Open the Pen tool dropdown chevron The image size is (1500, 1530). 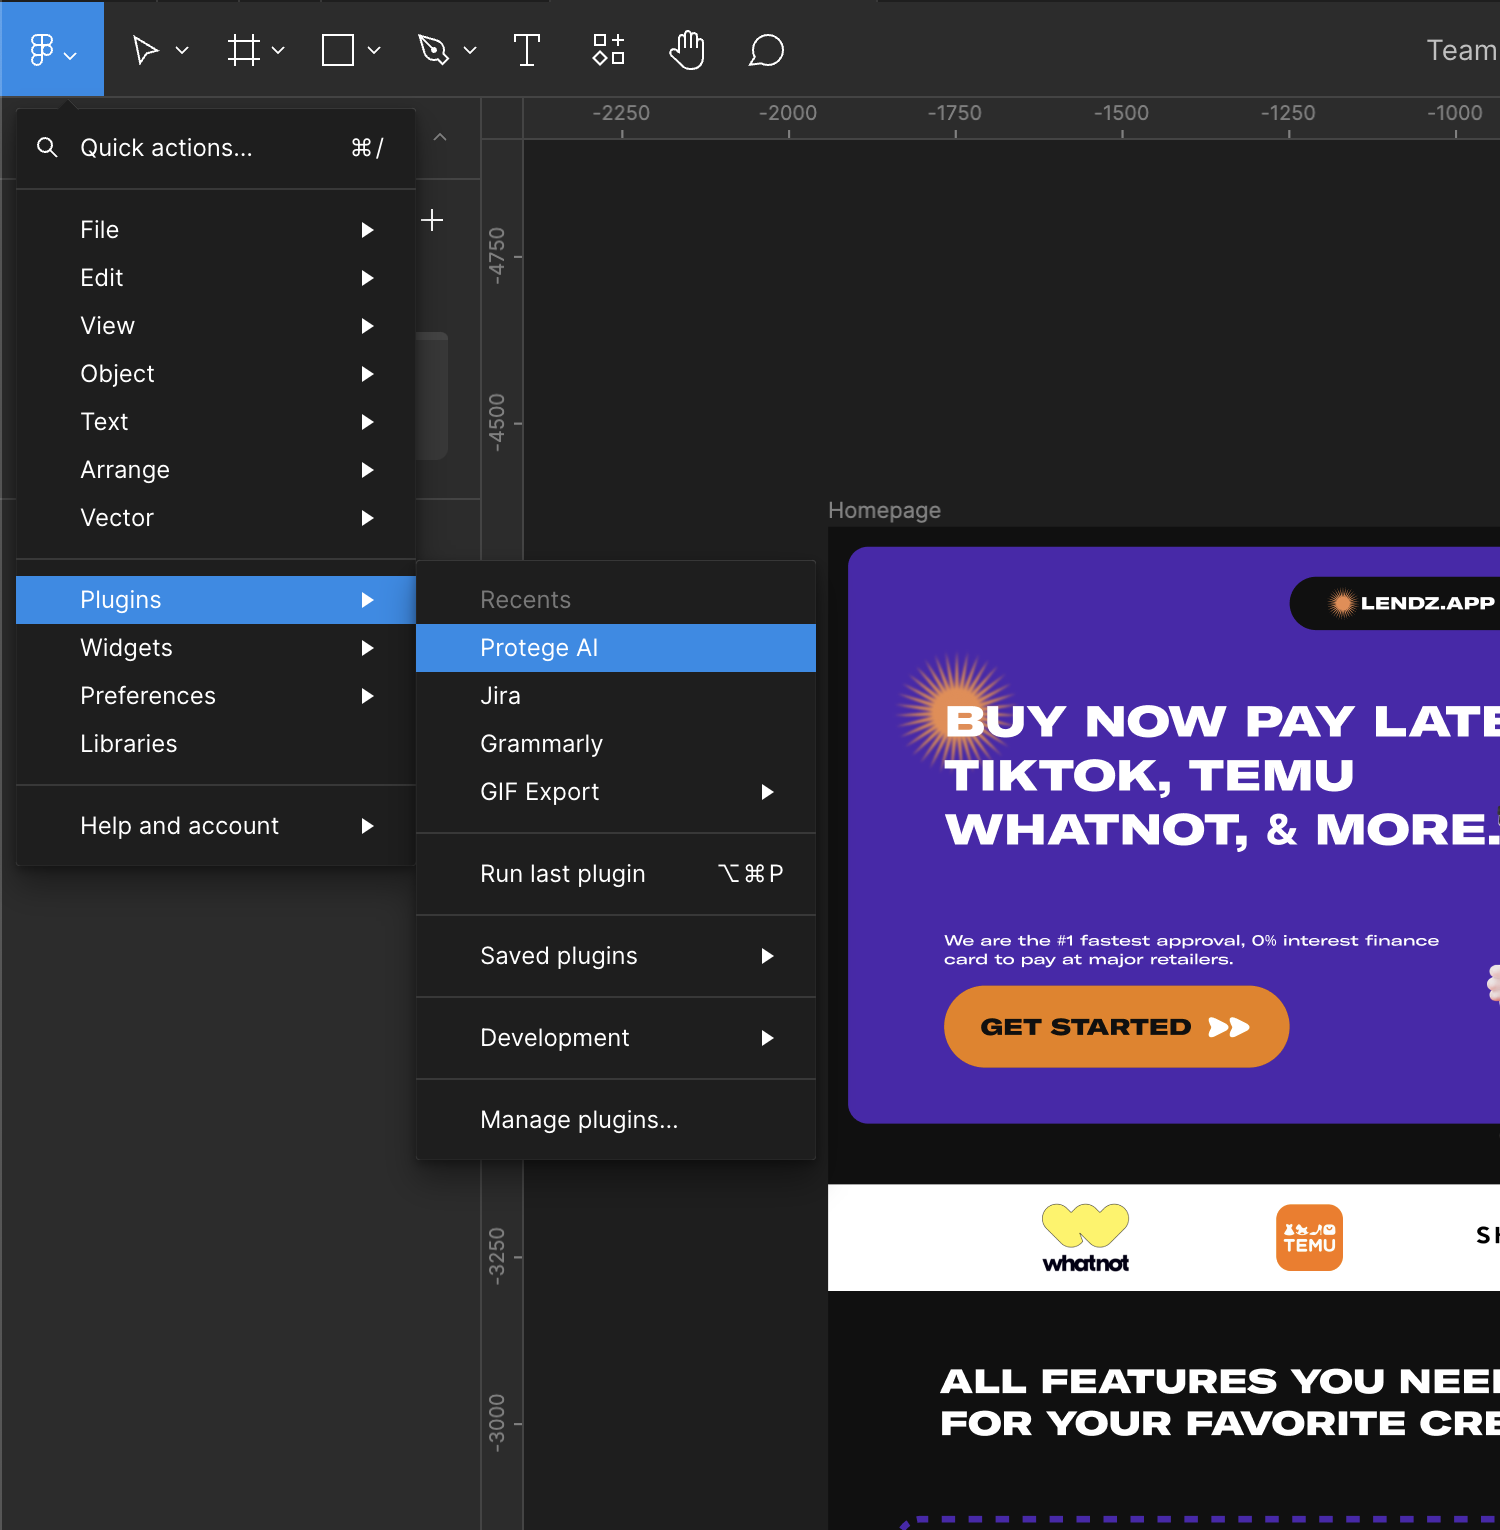470,50
